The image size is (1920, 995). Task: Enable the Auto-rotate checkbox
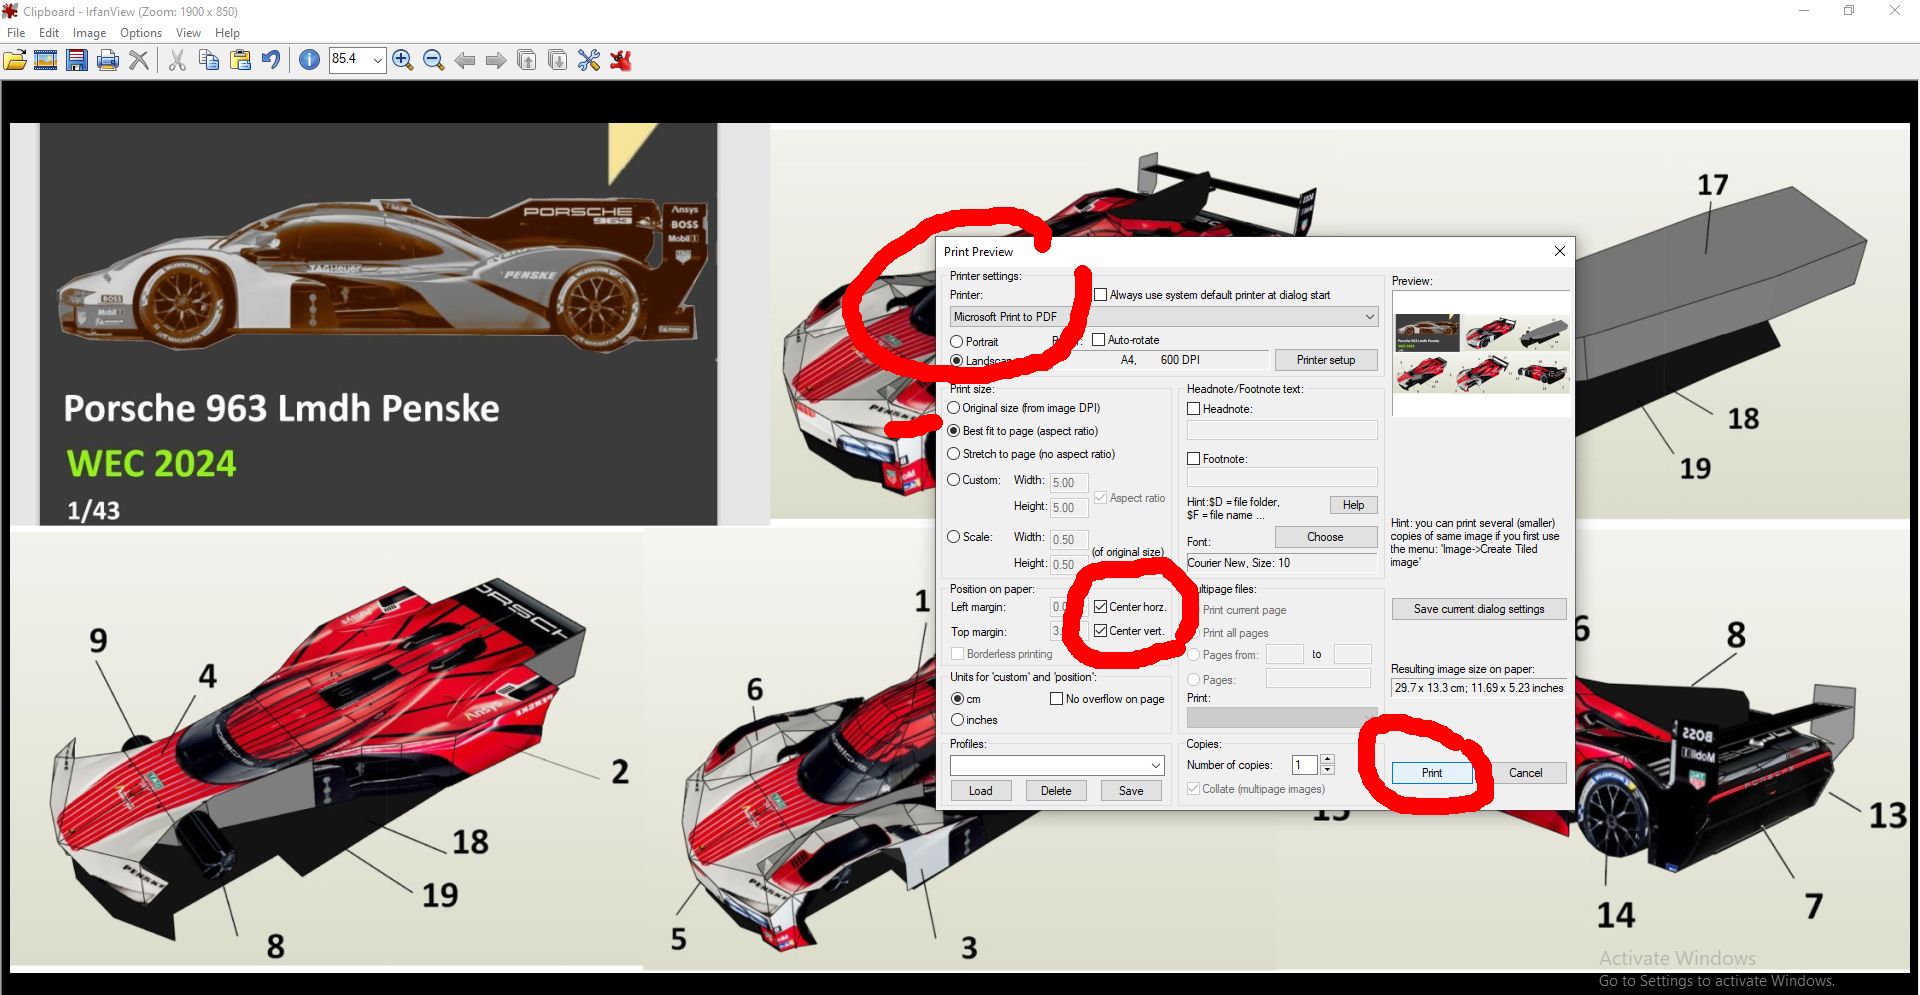1099,340
